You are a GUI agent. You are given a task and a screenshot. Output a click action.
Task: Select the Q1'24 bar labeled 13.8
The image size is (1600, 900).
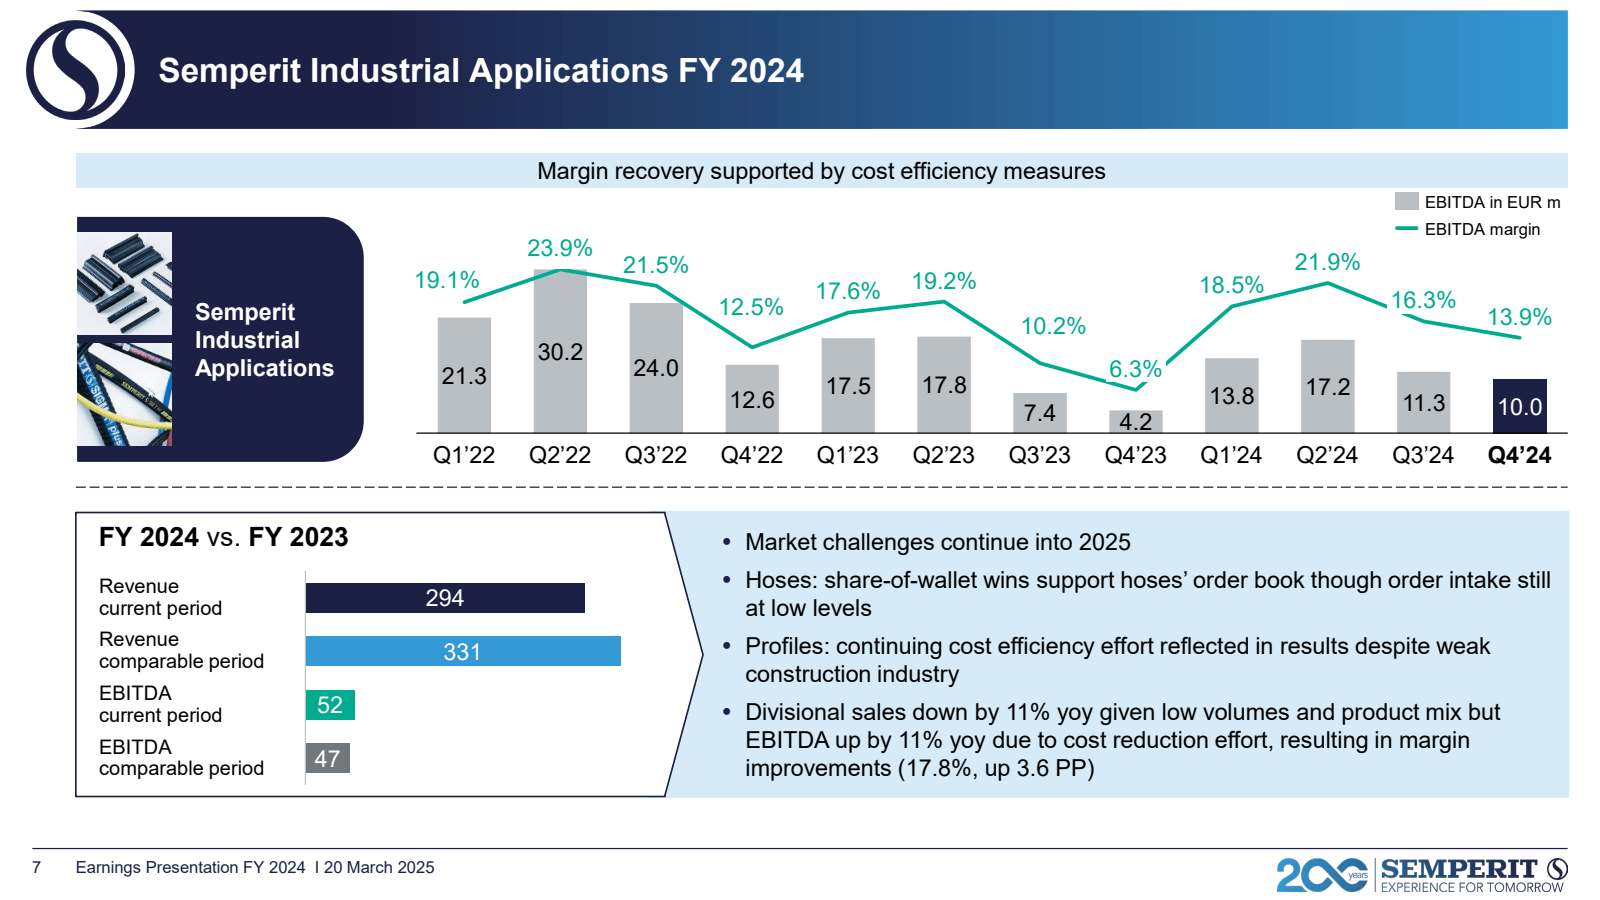coord(1232,396)
